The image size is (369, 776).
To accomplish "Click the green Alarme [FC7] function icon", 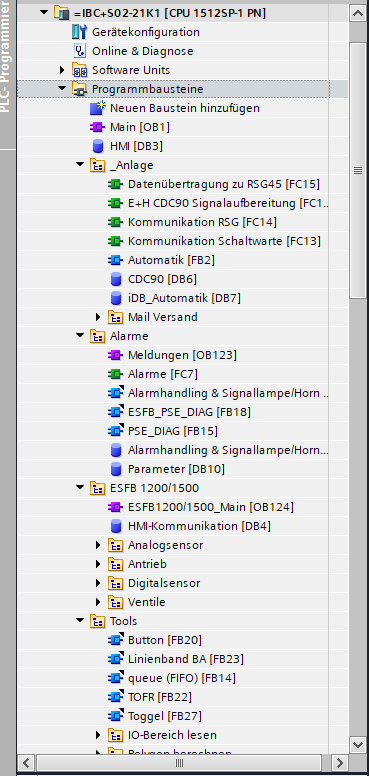I will (x=116, y=374).
